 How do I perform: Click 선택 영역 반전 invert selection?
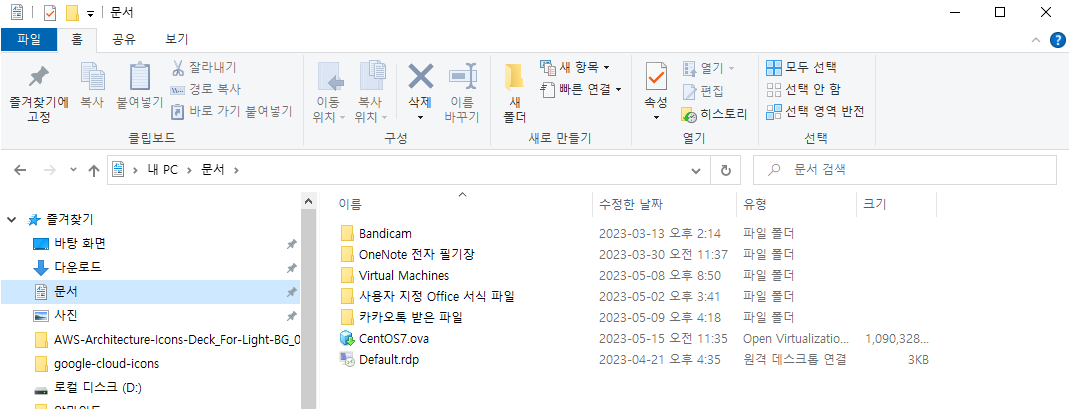(x=815, y=111)
